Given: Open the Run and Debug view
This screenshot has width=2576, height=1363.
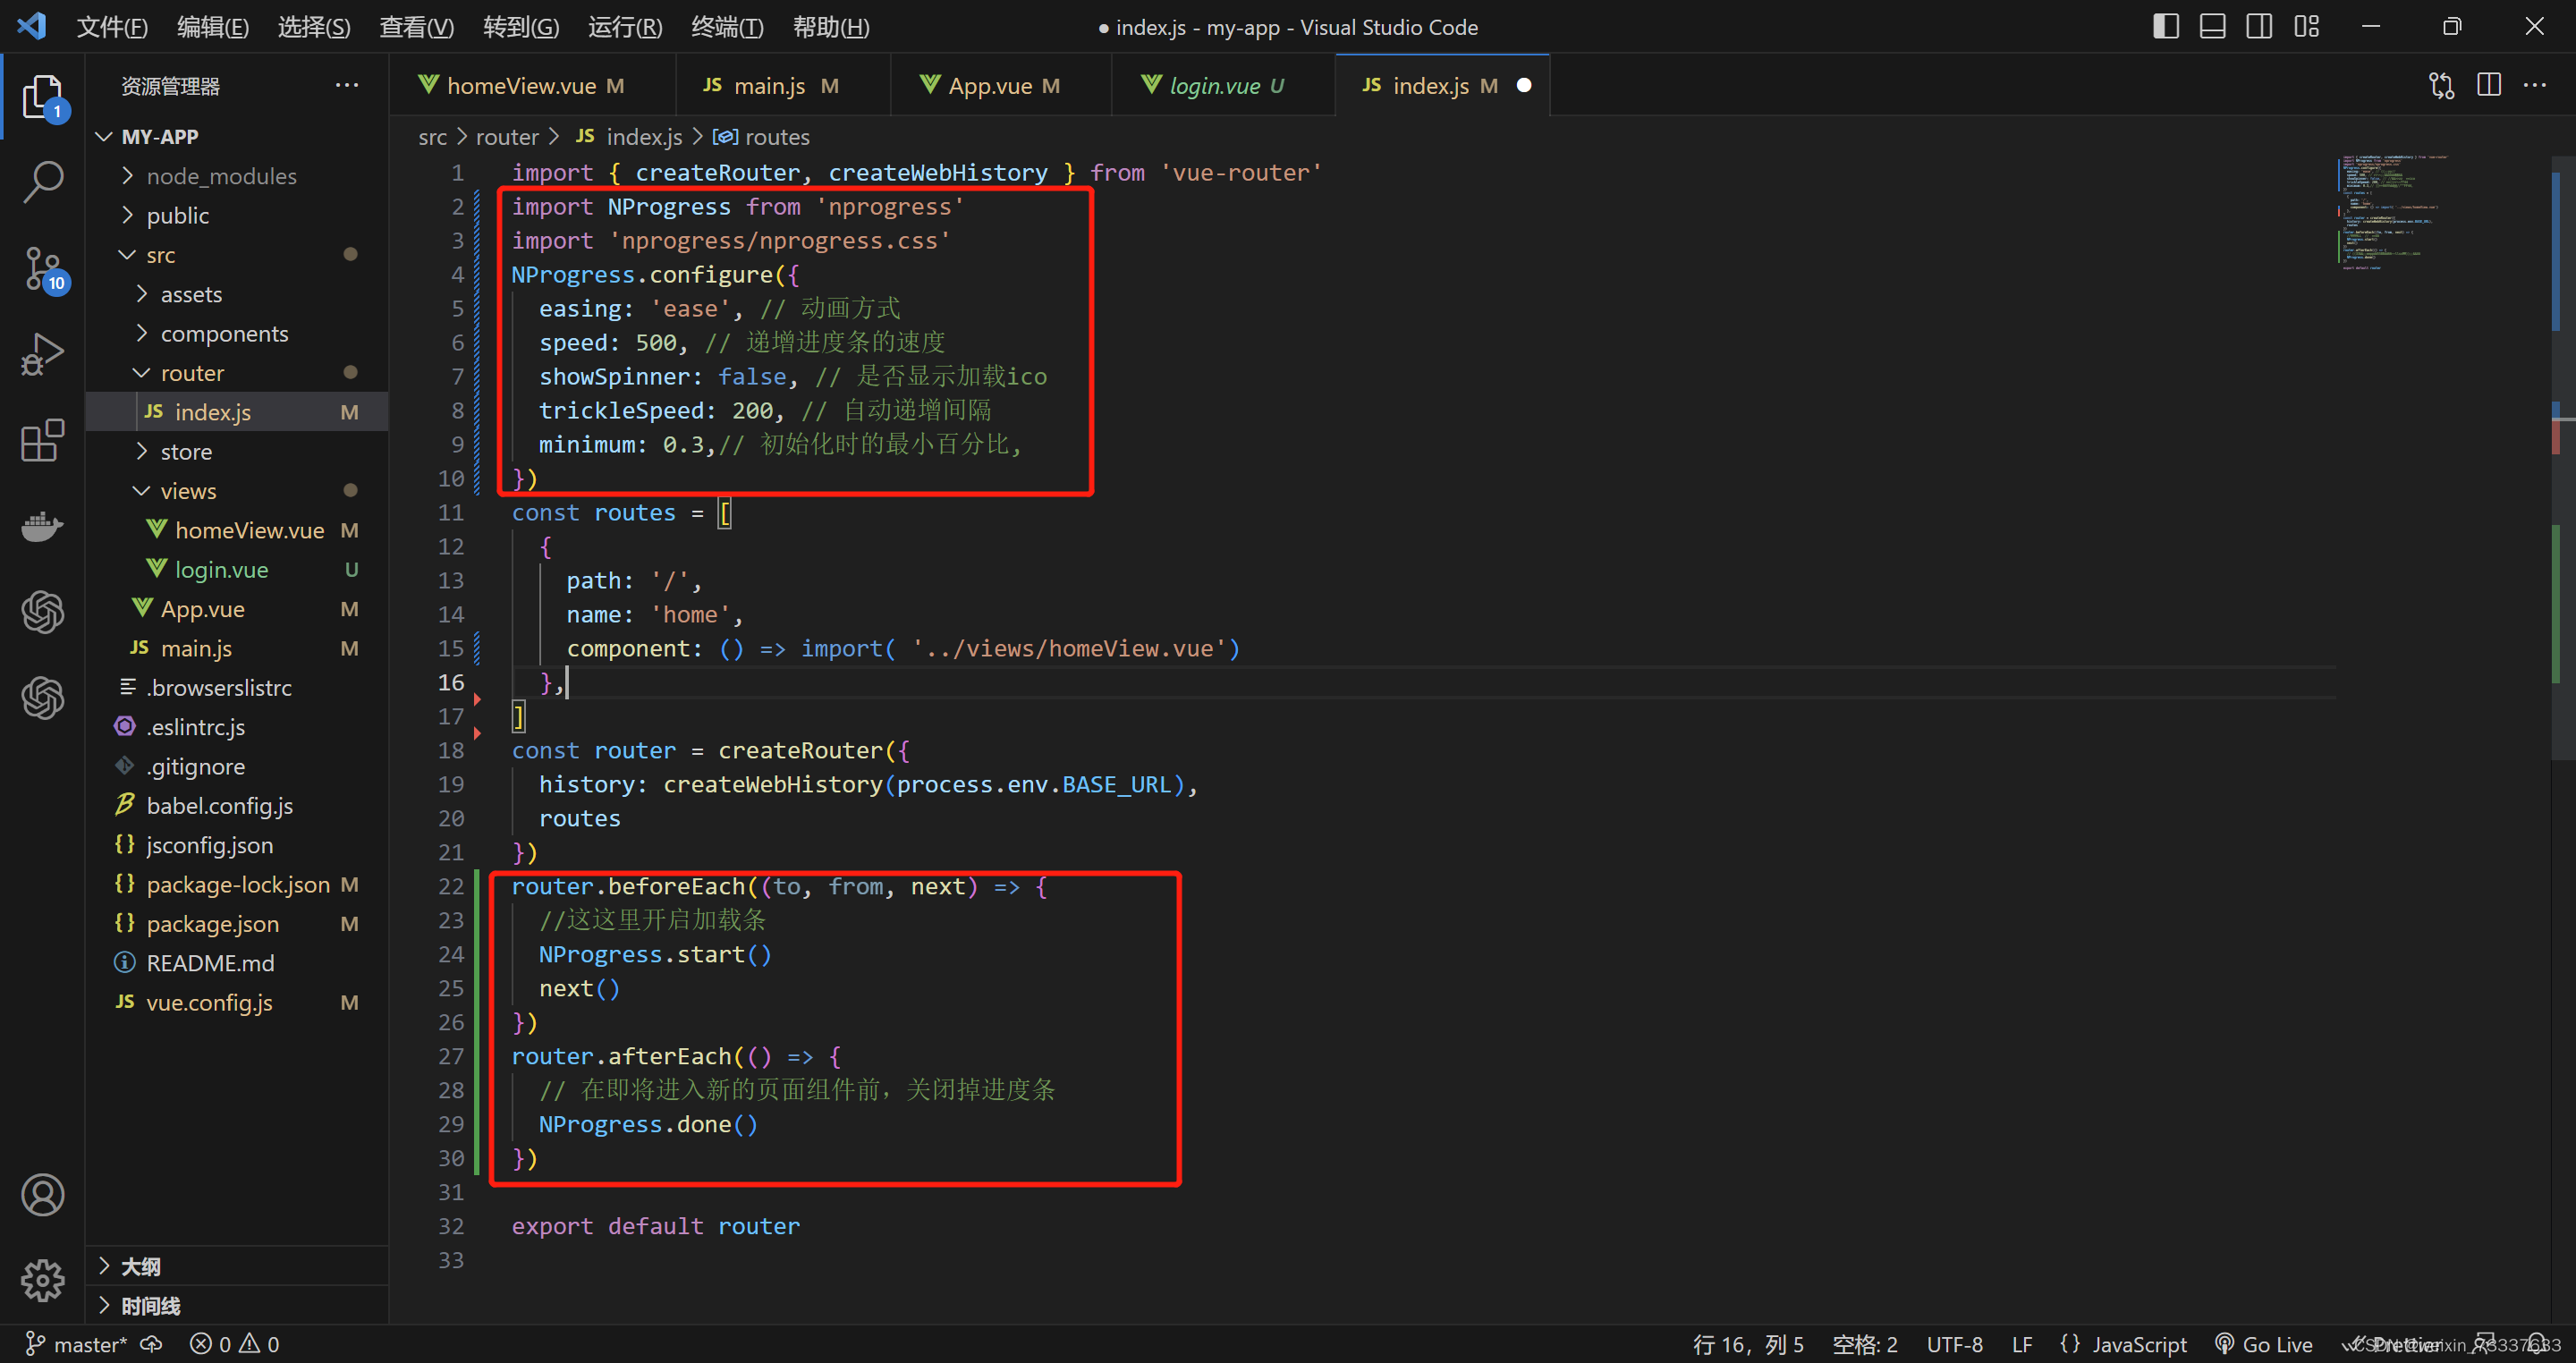Looking at the screenshot, I should 42,353.
